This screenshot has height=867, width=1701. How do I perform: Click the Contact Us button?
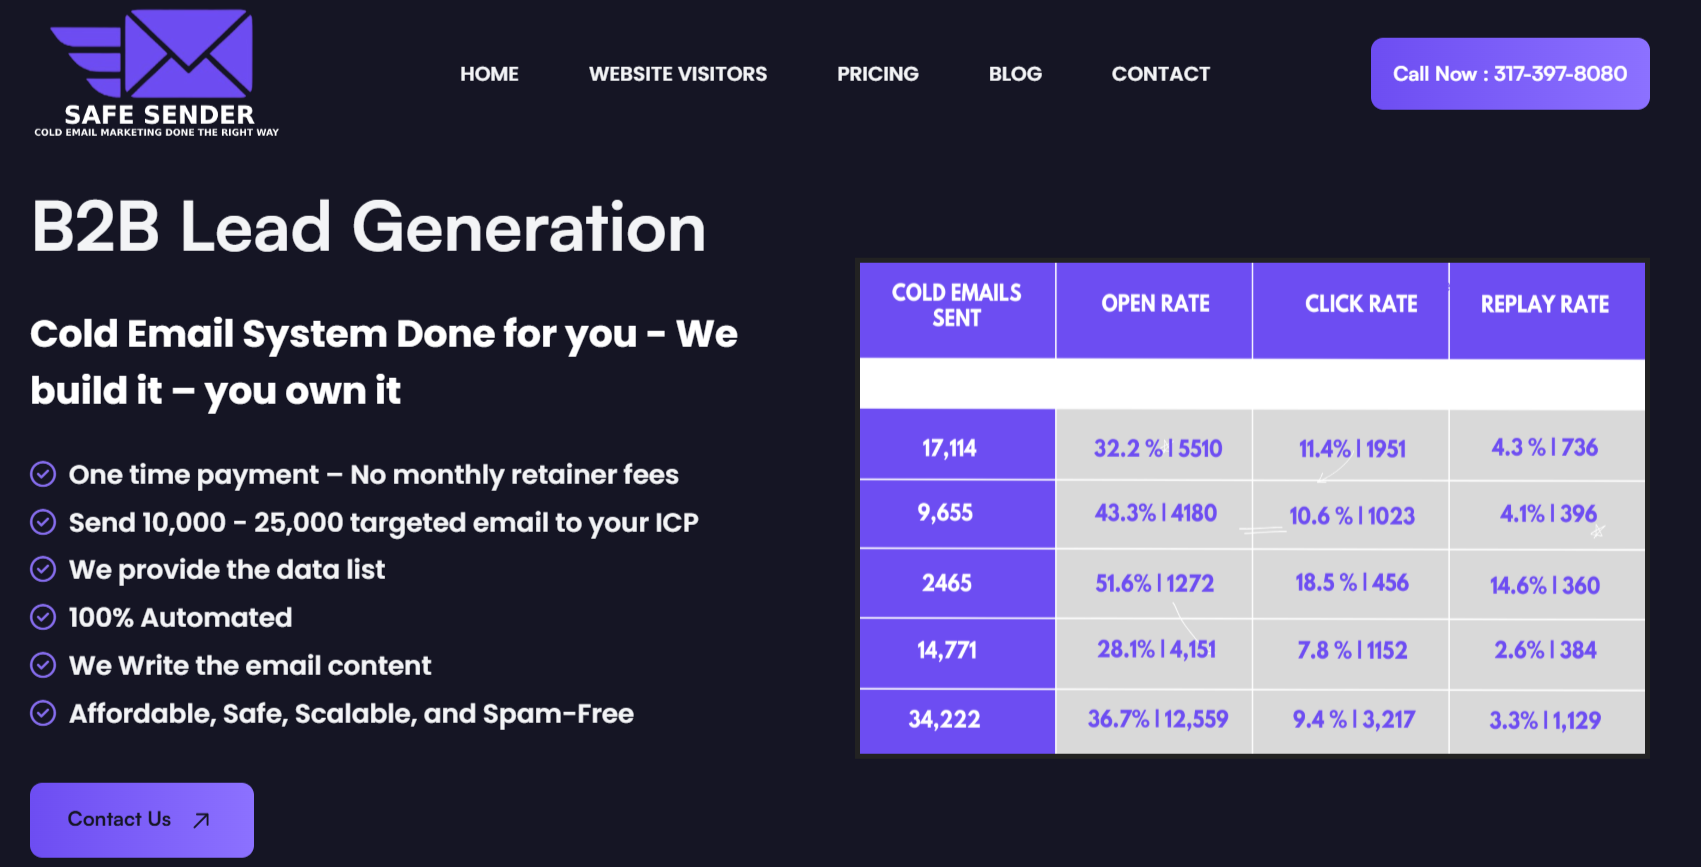pos(141,820)
